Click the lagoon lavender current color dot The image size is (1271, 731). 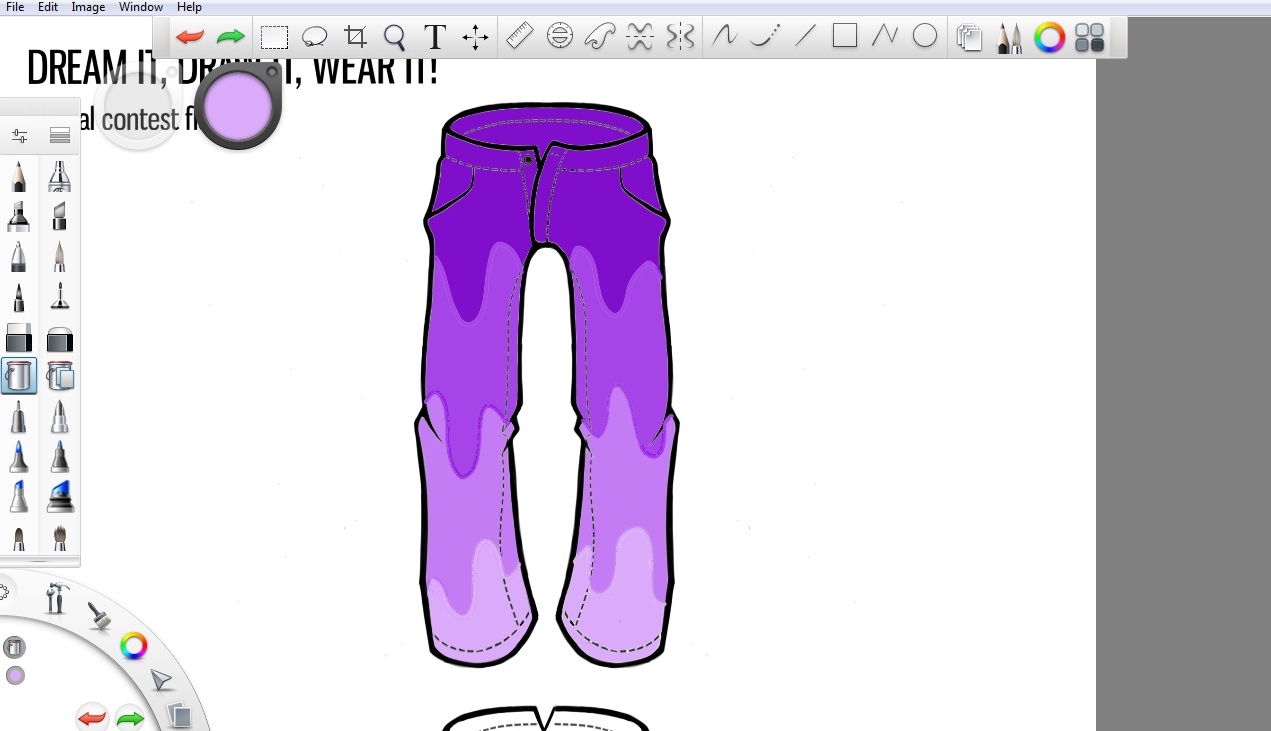(x=15, y=676)
